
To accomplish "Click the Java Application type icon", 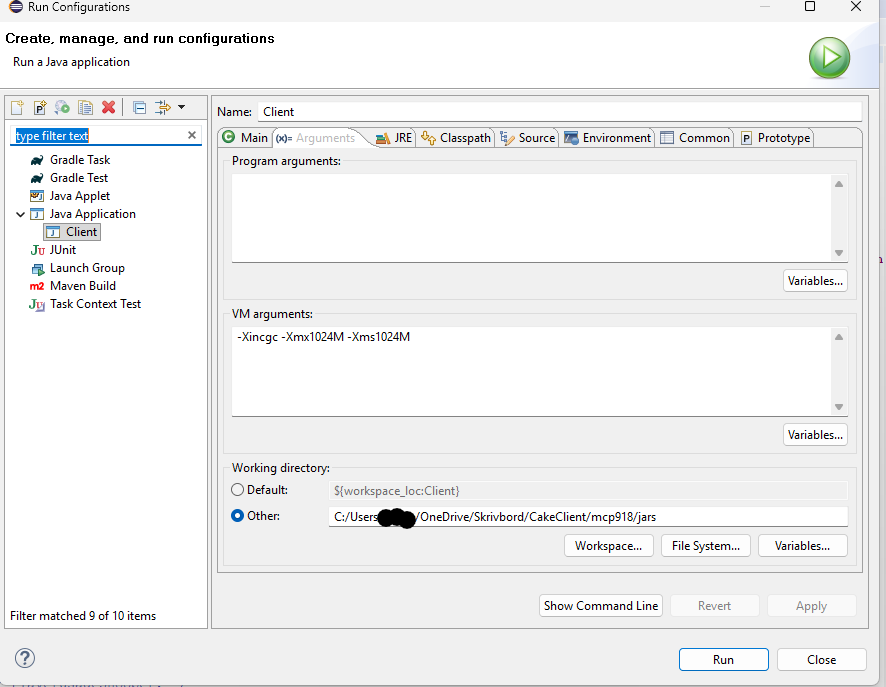I will pyautogui.click(x=37, y=214).
